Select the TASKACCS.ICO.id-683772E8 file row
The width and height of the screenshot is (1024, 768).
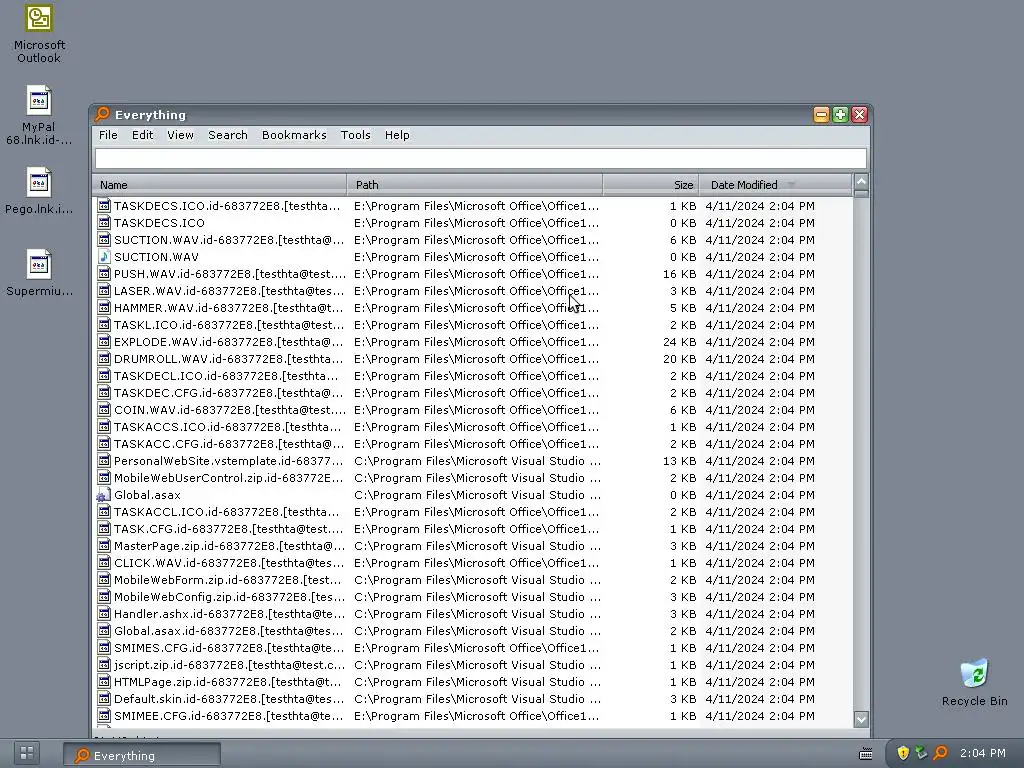pos(473,426)
